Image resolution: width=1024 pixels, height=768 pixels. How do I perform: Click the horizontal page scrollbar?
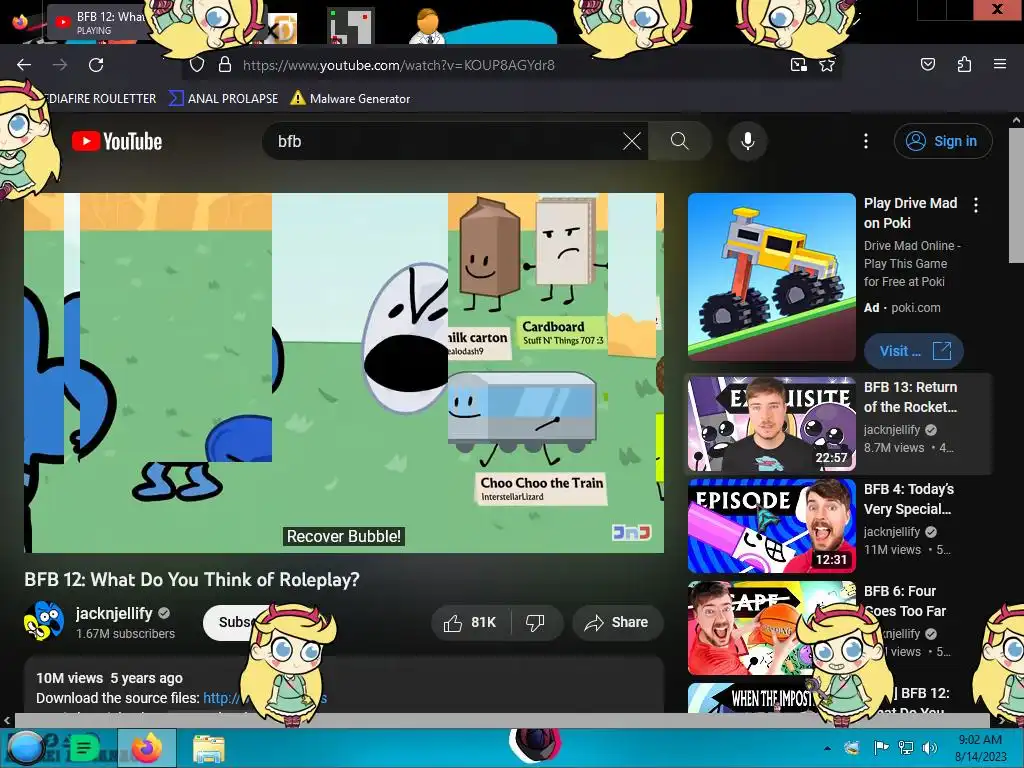coord(502,720)
